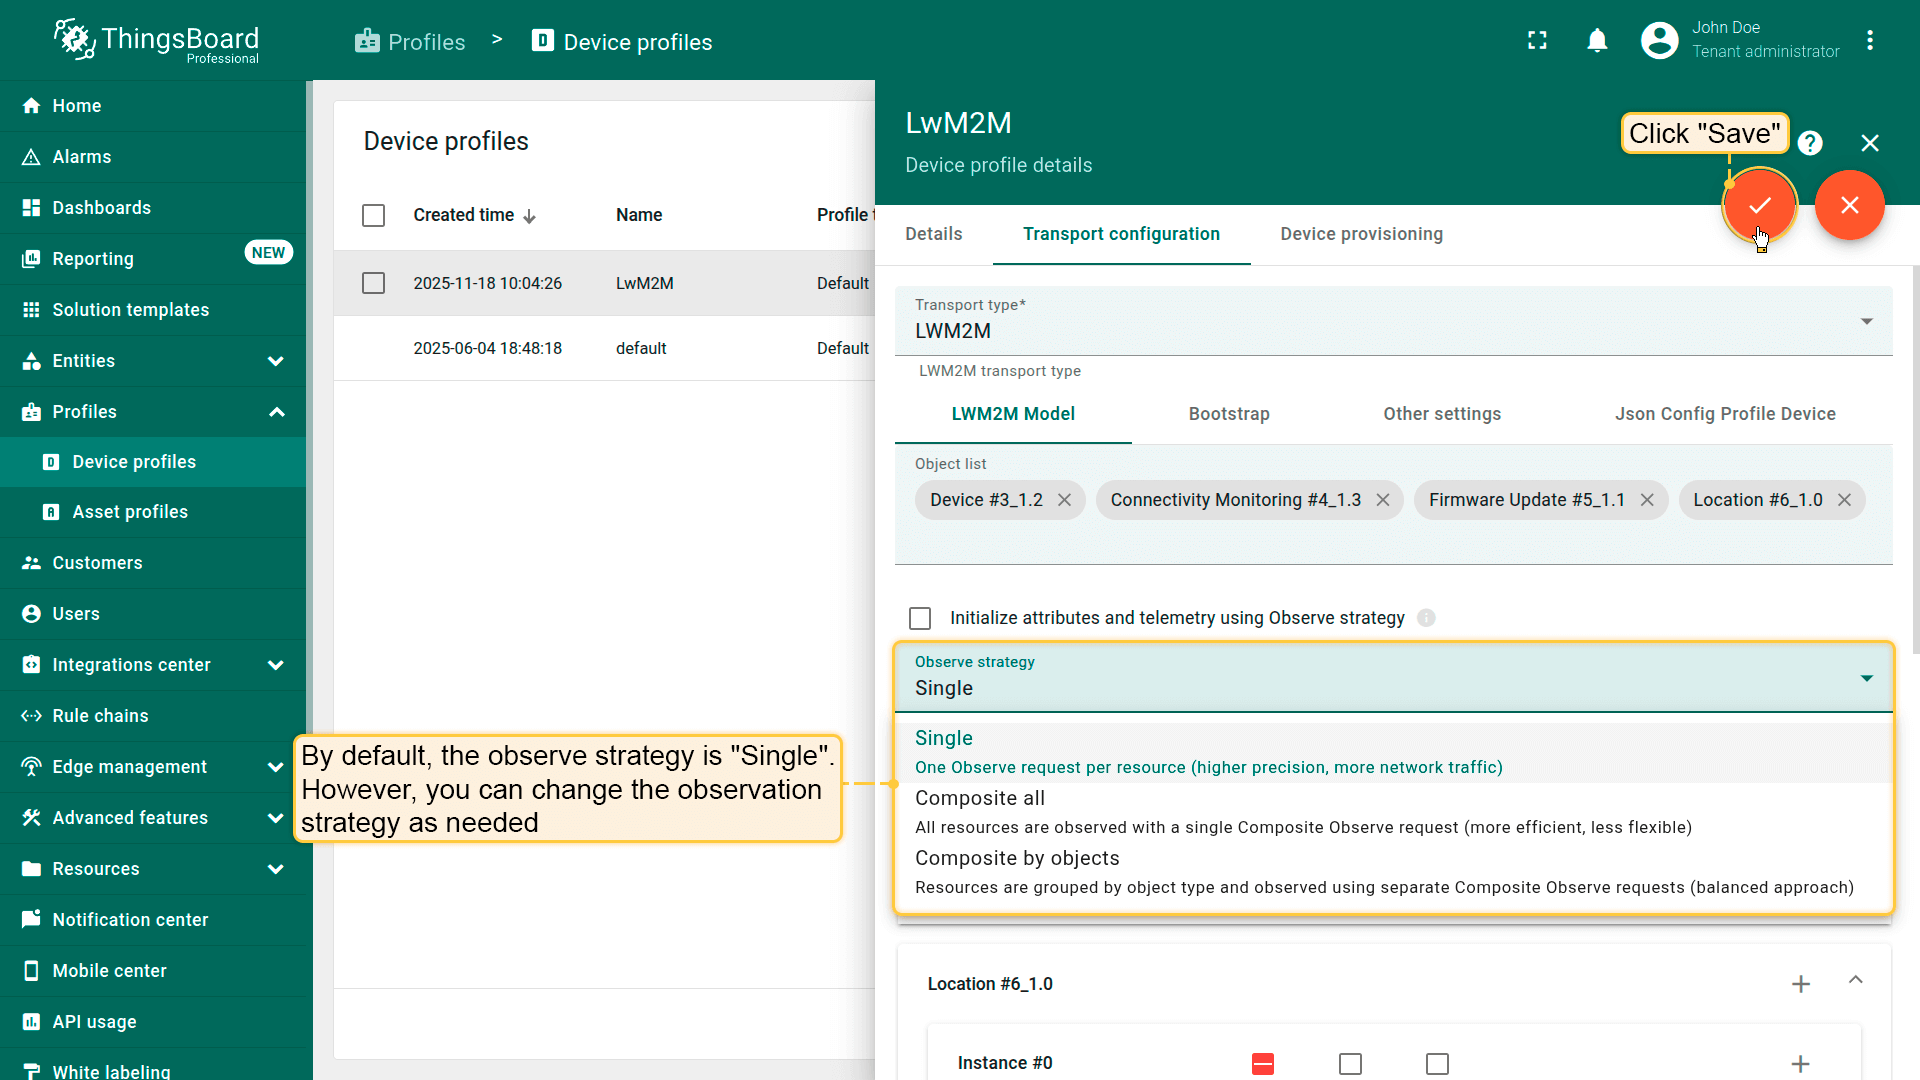Image resolution: width=1920 pixels, height=1080 pixels.
Task: Toggle fullscreen mode icon
Action: click(x=1537, y=40)
